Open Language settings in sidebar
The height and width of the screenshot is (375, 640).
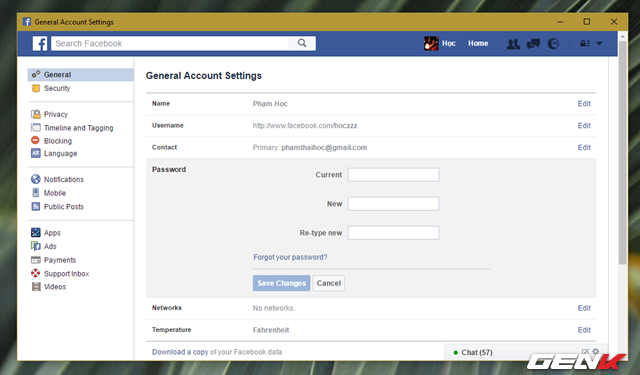point(60,153)
